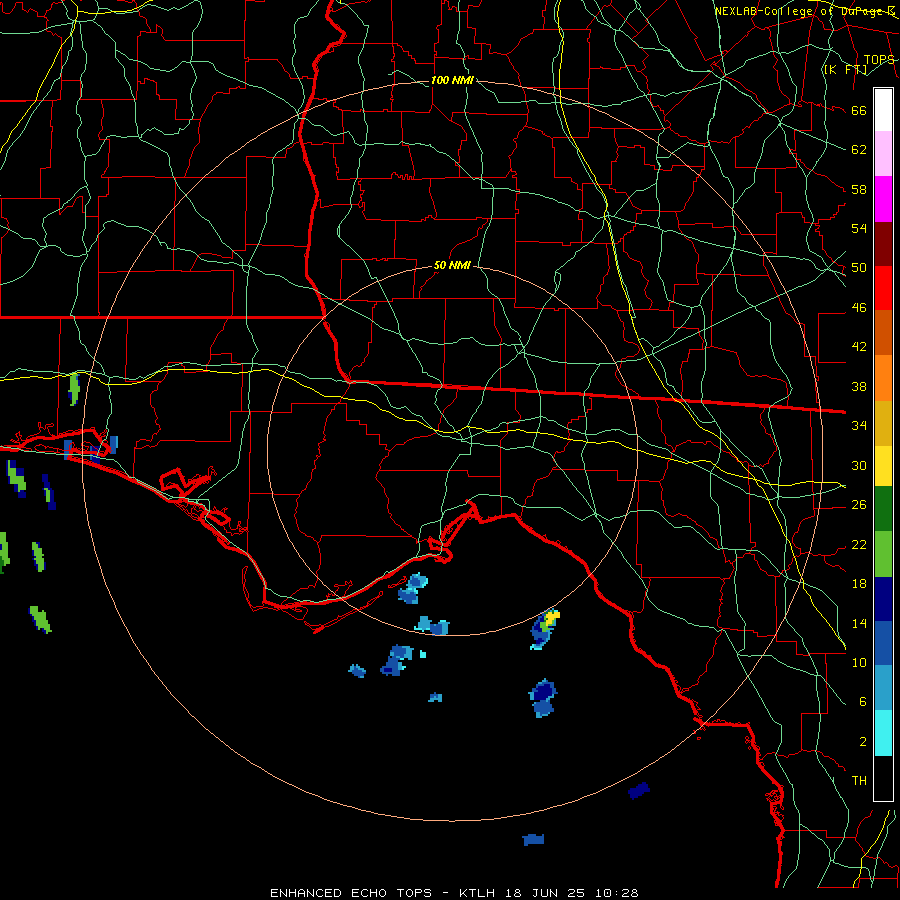Click the magenta 58 kft legend swatch

883,199
